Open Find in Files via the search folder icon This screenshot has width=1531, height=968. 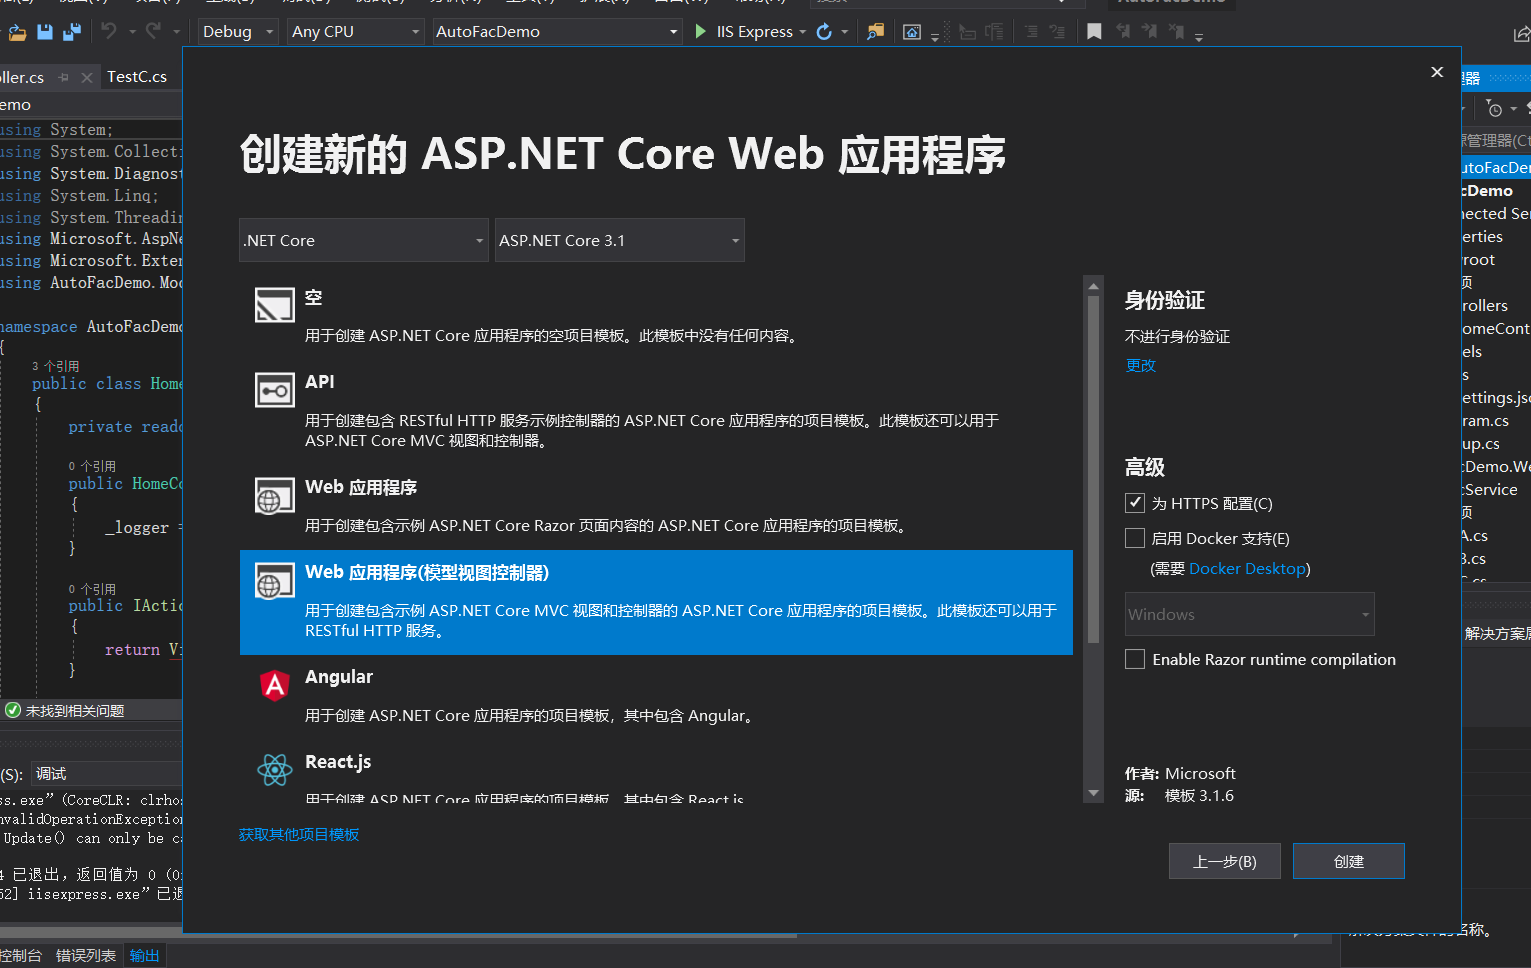click(876, 31)
